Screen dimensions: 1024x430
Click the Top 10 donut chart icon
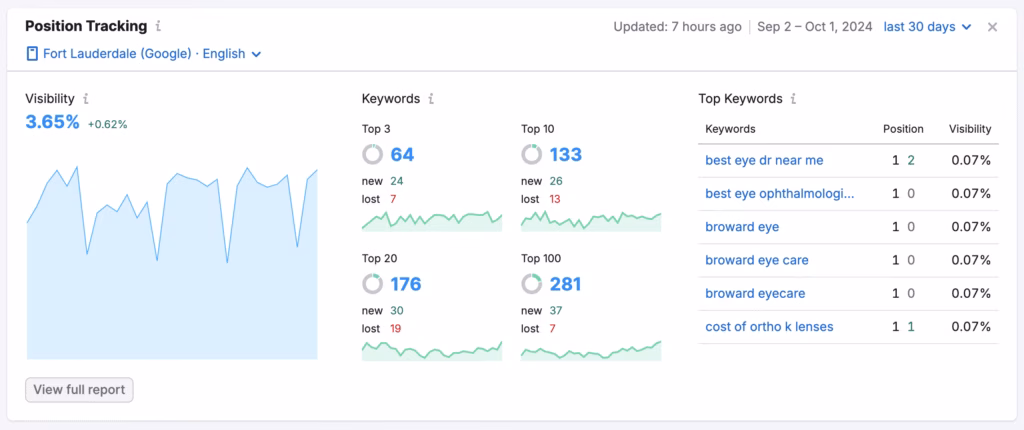tap(532, 154)
